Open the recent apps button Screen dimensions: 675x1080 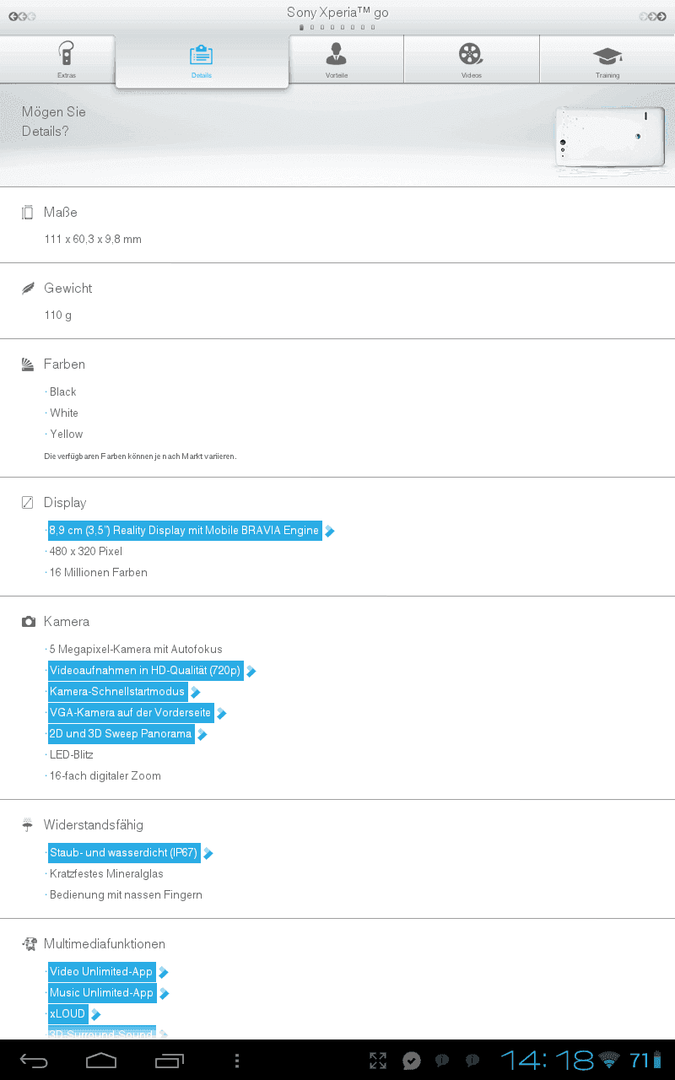pyautogui.click(x=169, y=1060)
